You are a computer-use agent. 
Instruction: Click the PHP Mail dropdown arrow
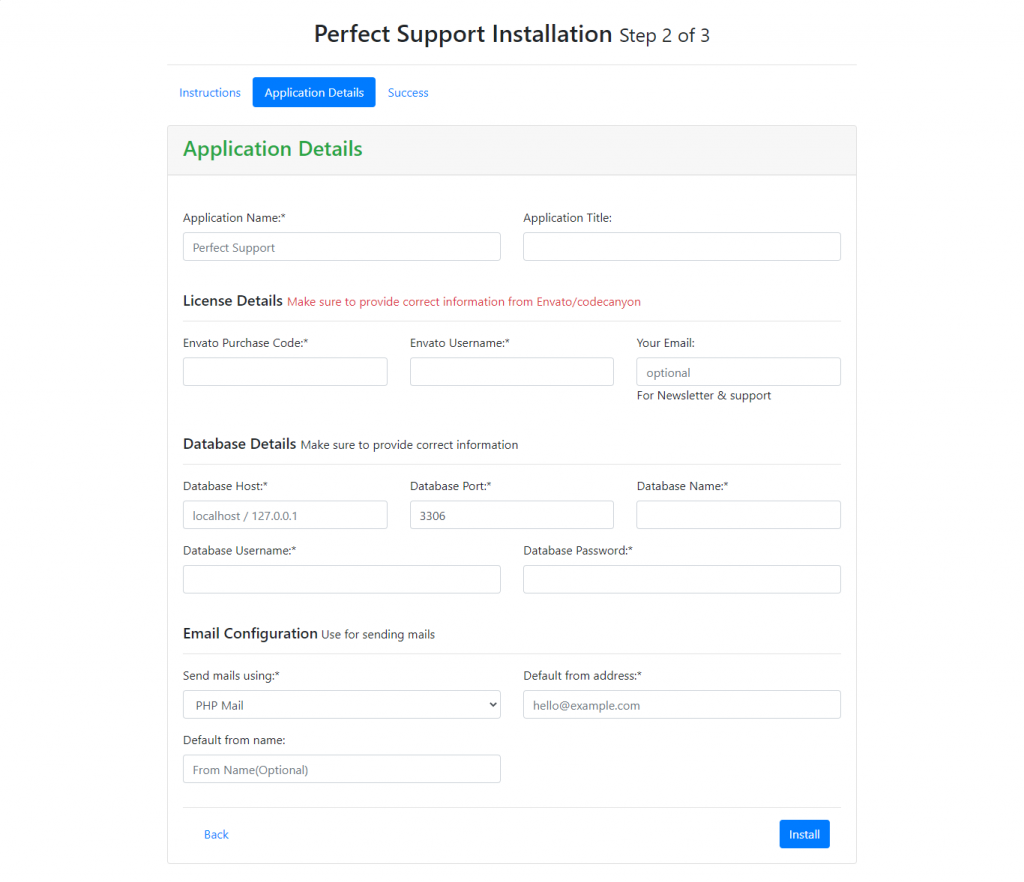click(x=493, y=705)
